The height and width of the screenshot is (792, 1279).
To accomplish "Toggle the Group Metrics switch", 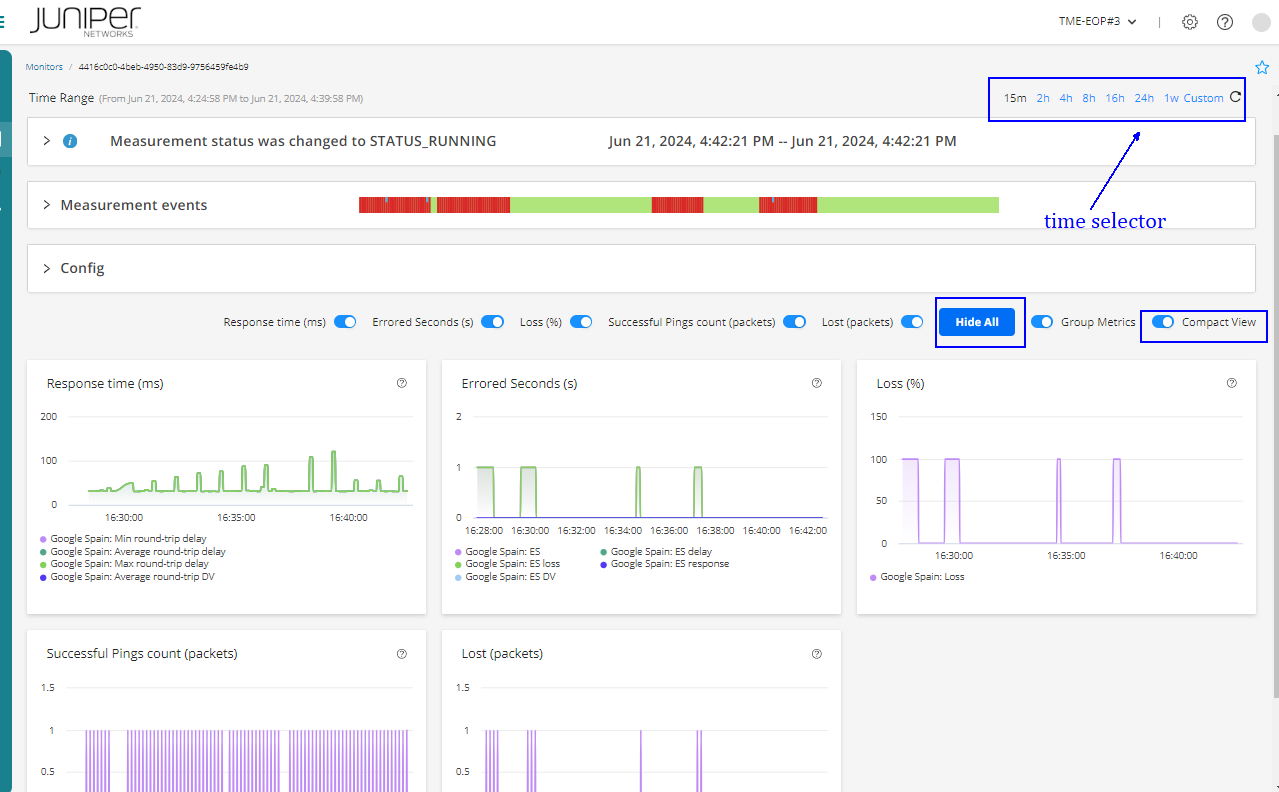I will coord(1042,322).
